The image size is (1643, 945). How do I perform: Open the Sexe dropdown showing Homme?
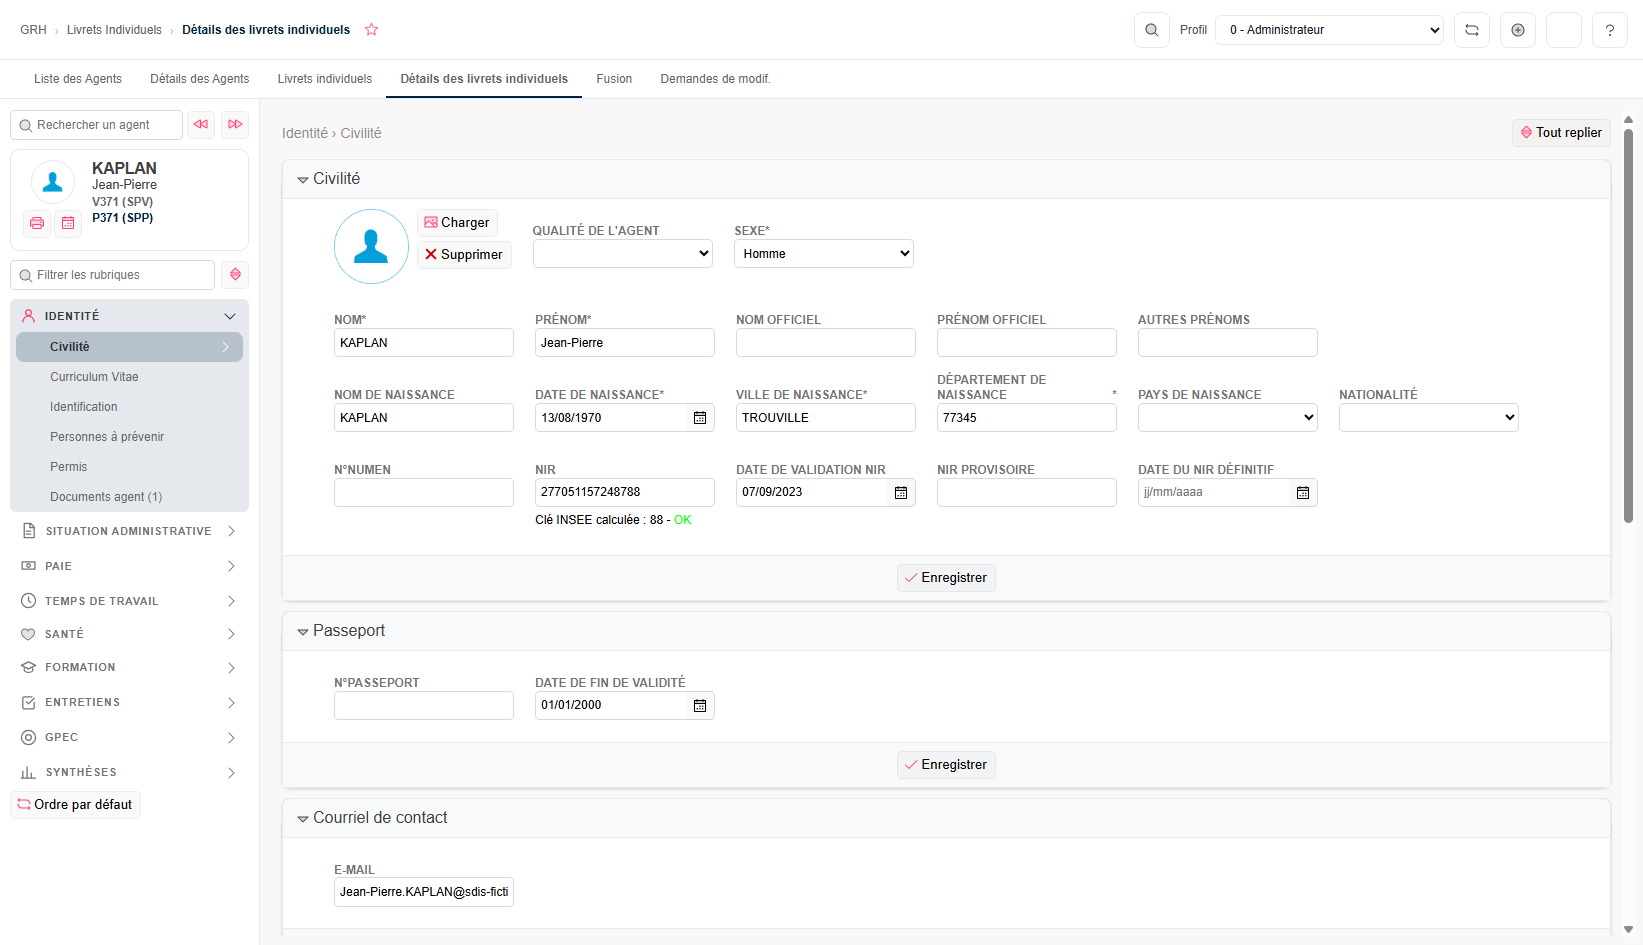824,254
